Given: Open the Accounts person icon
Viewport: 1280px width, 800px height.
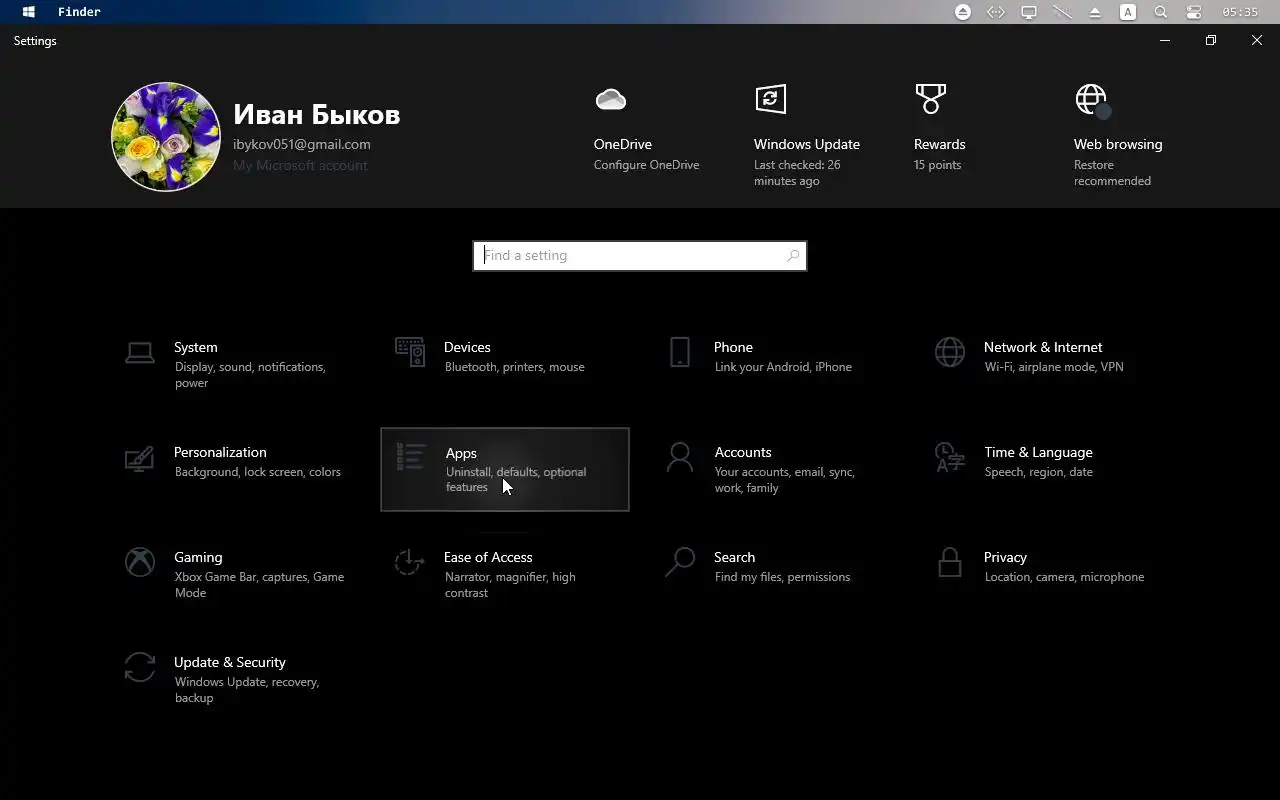Looking at the screenshot, I should coord(680,458).
